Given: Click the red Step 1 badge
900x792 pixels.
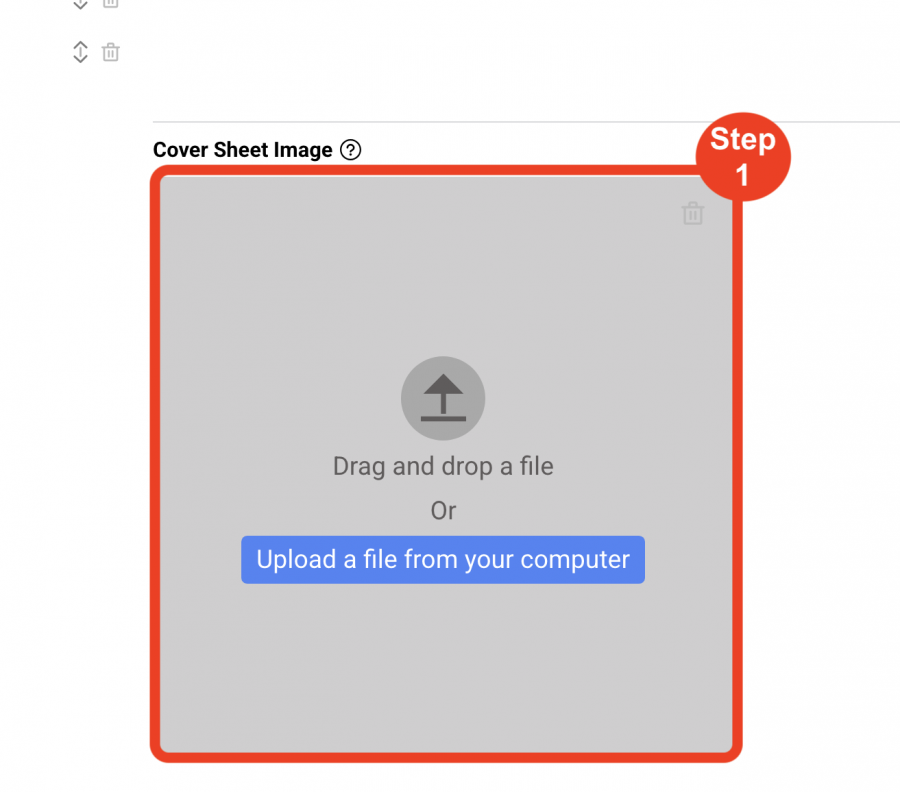Looking at the screenshot, I should (x=743, y=157).
